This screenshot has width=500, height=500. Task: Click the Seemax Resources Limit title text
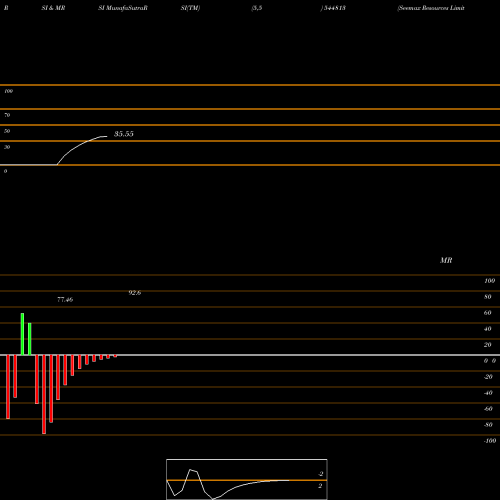[x=431, y=8]
